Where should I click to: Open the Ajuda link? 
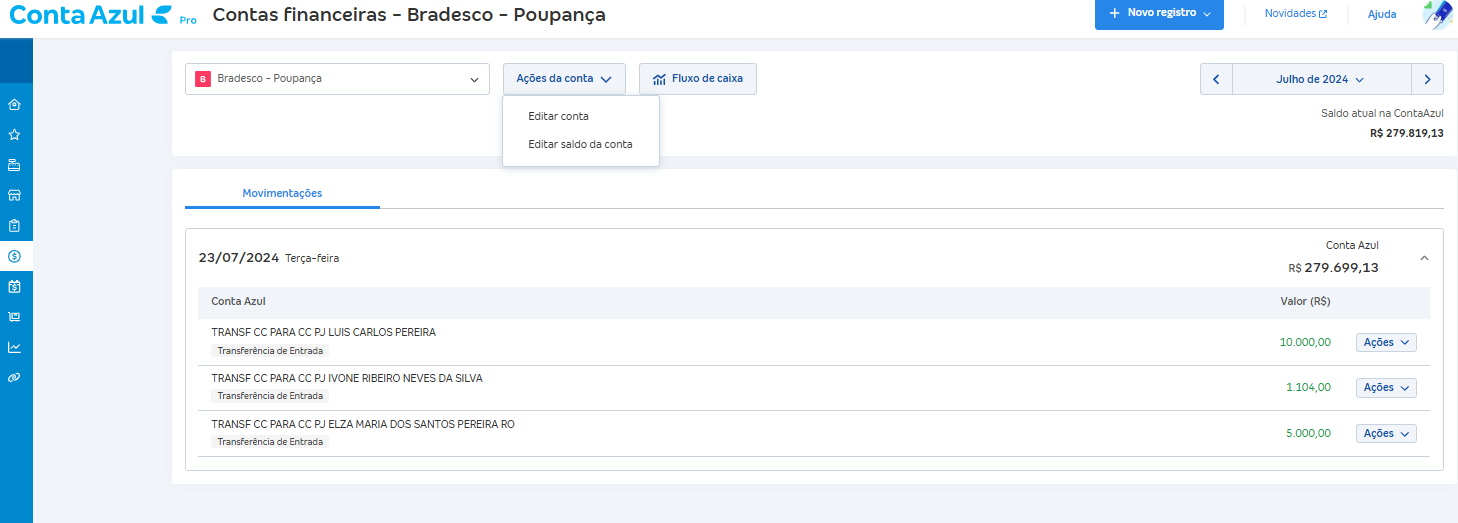1381,14
